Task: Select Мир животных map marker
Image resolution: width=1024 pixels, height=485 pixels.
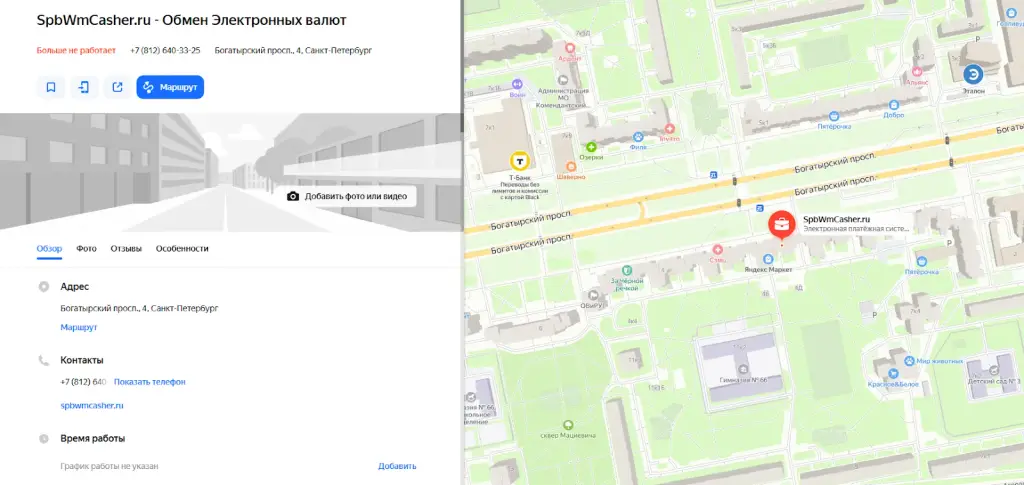Action: tap(908, 360)
